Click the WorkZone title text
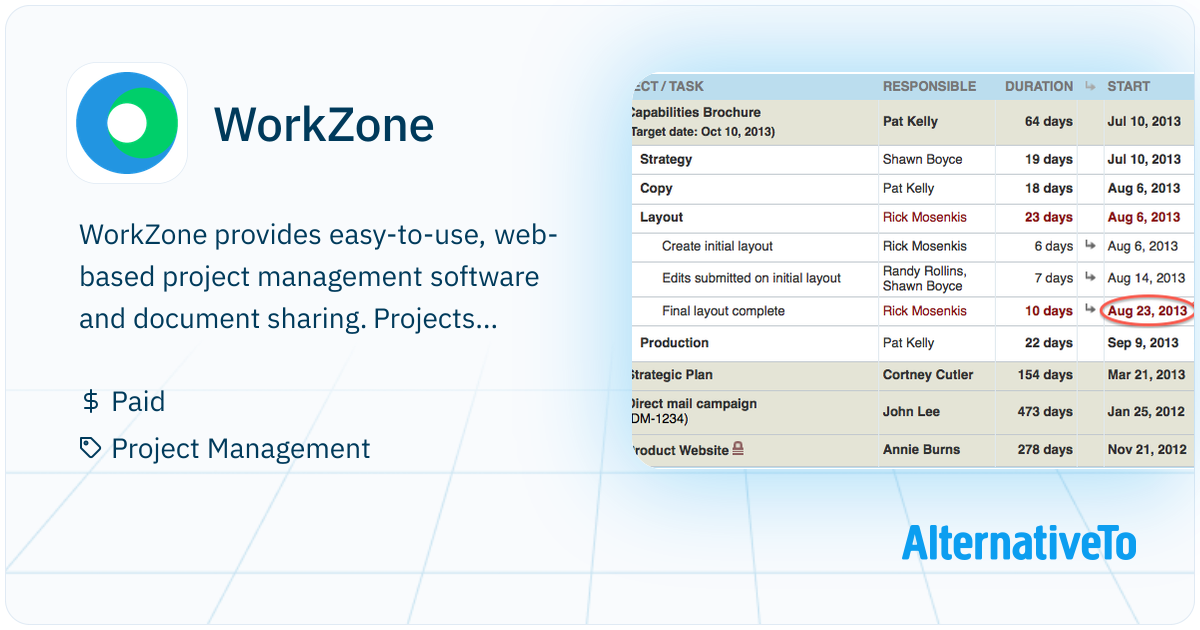The image size is (1200, 630). pos(324,125)
